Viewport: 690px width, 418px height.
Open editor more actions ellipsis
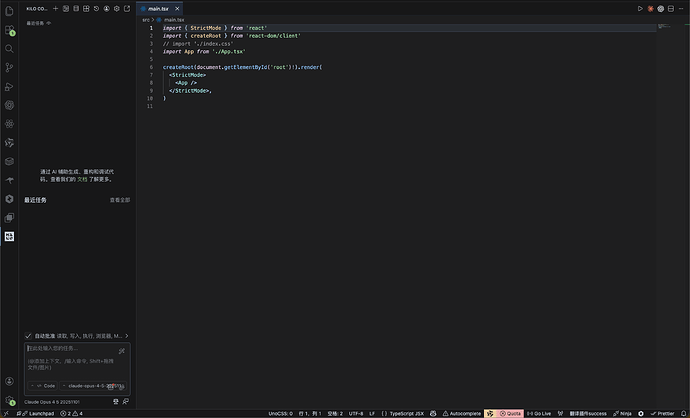tap(681, 8)
